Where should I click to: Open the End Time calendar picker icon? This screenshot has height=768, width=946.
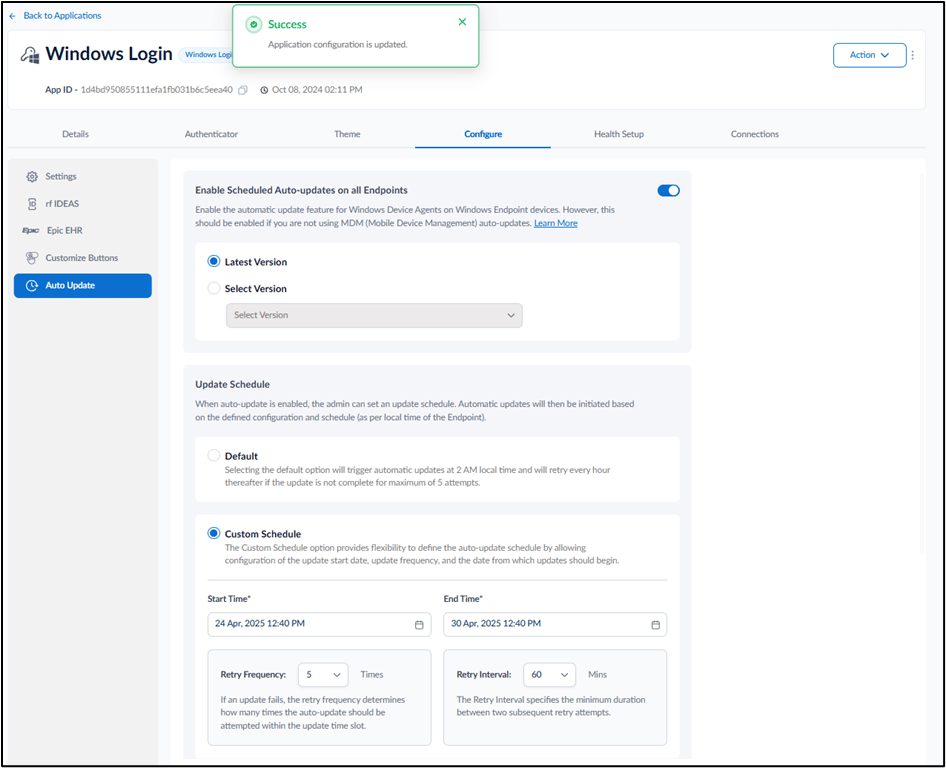(656, 624)
